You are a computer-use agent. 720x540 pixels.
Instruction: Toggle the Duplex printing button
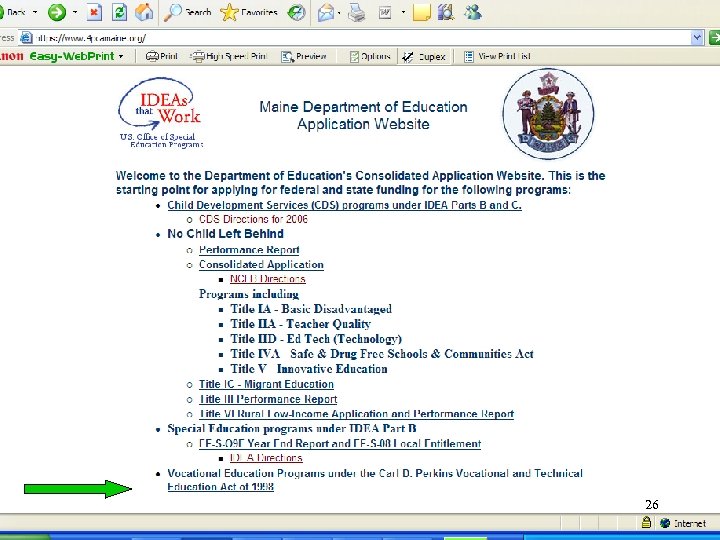pos(424,56)
